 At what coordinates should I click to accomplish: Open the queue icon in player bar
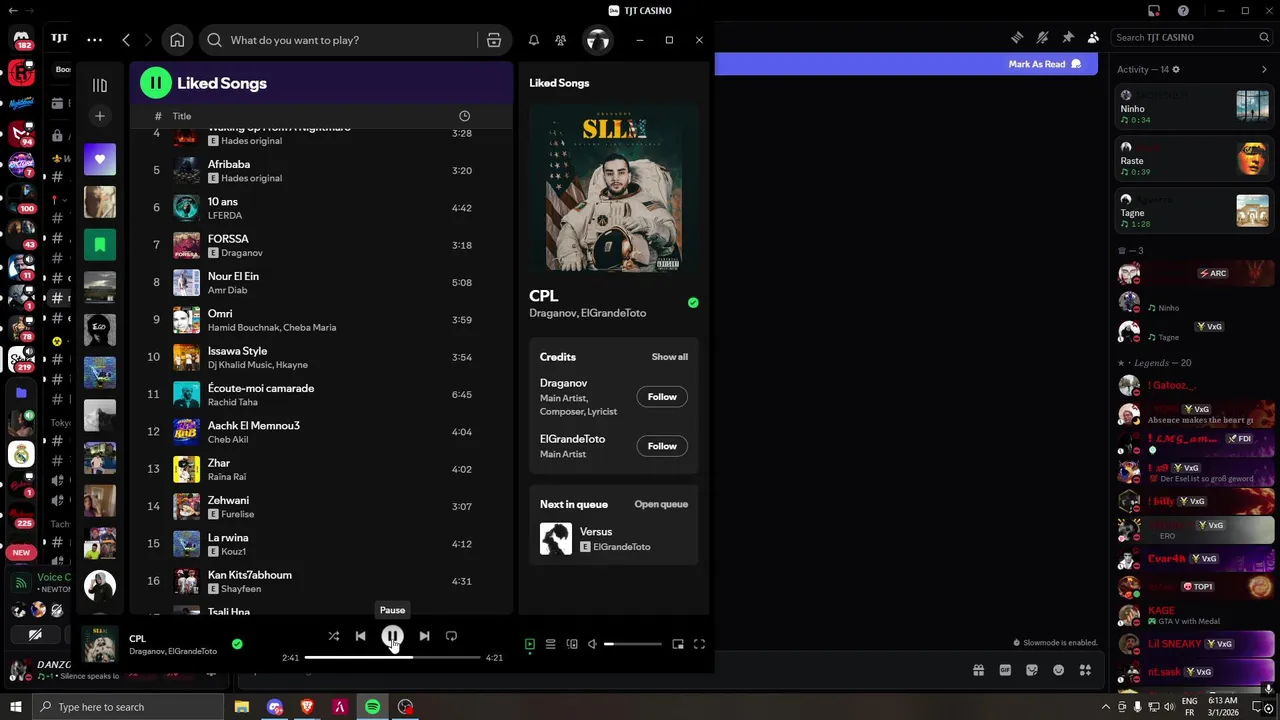(550, 645)
